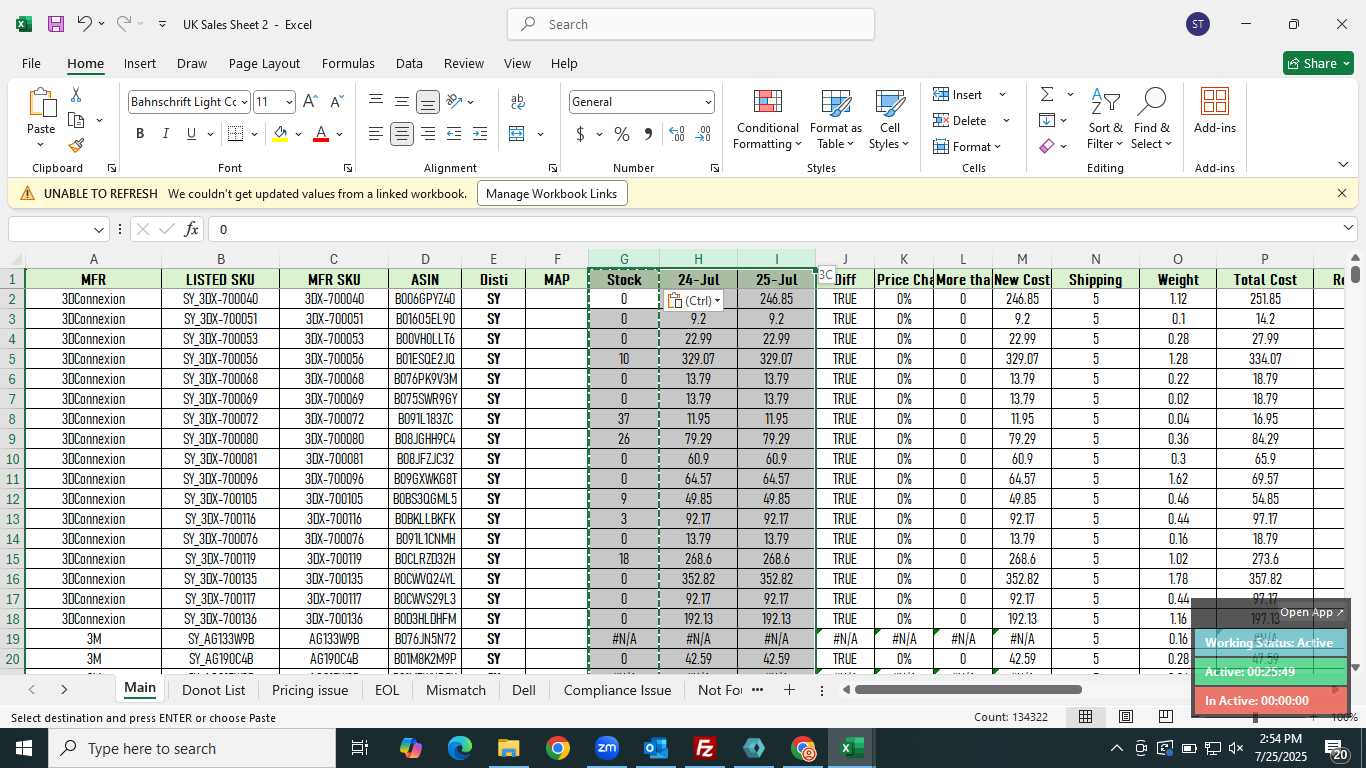Click the Decrease Indent icon
The height and width of the screenshot is (768, 1366).
pyautogui.click(x=454, y=134)
